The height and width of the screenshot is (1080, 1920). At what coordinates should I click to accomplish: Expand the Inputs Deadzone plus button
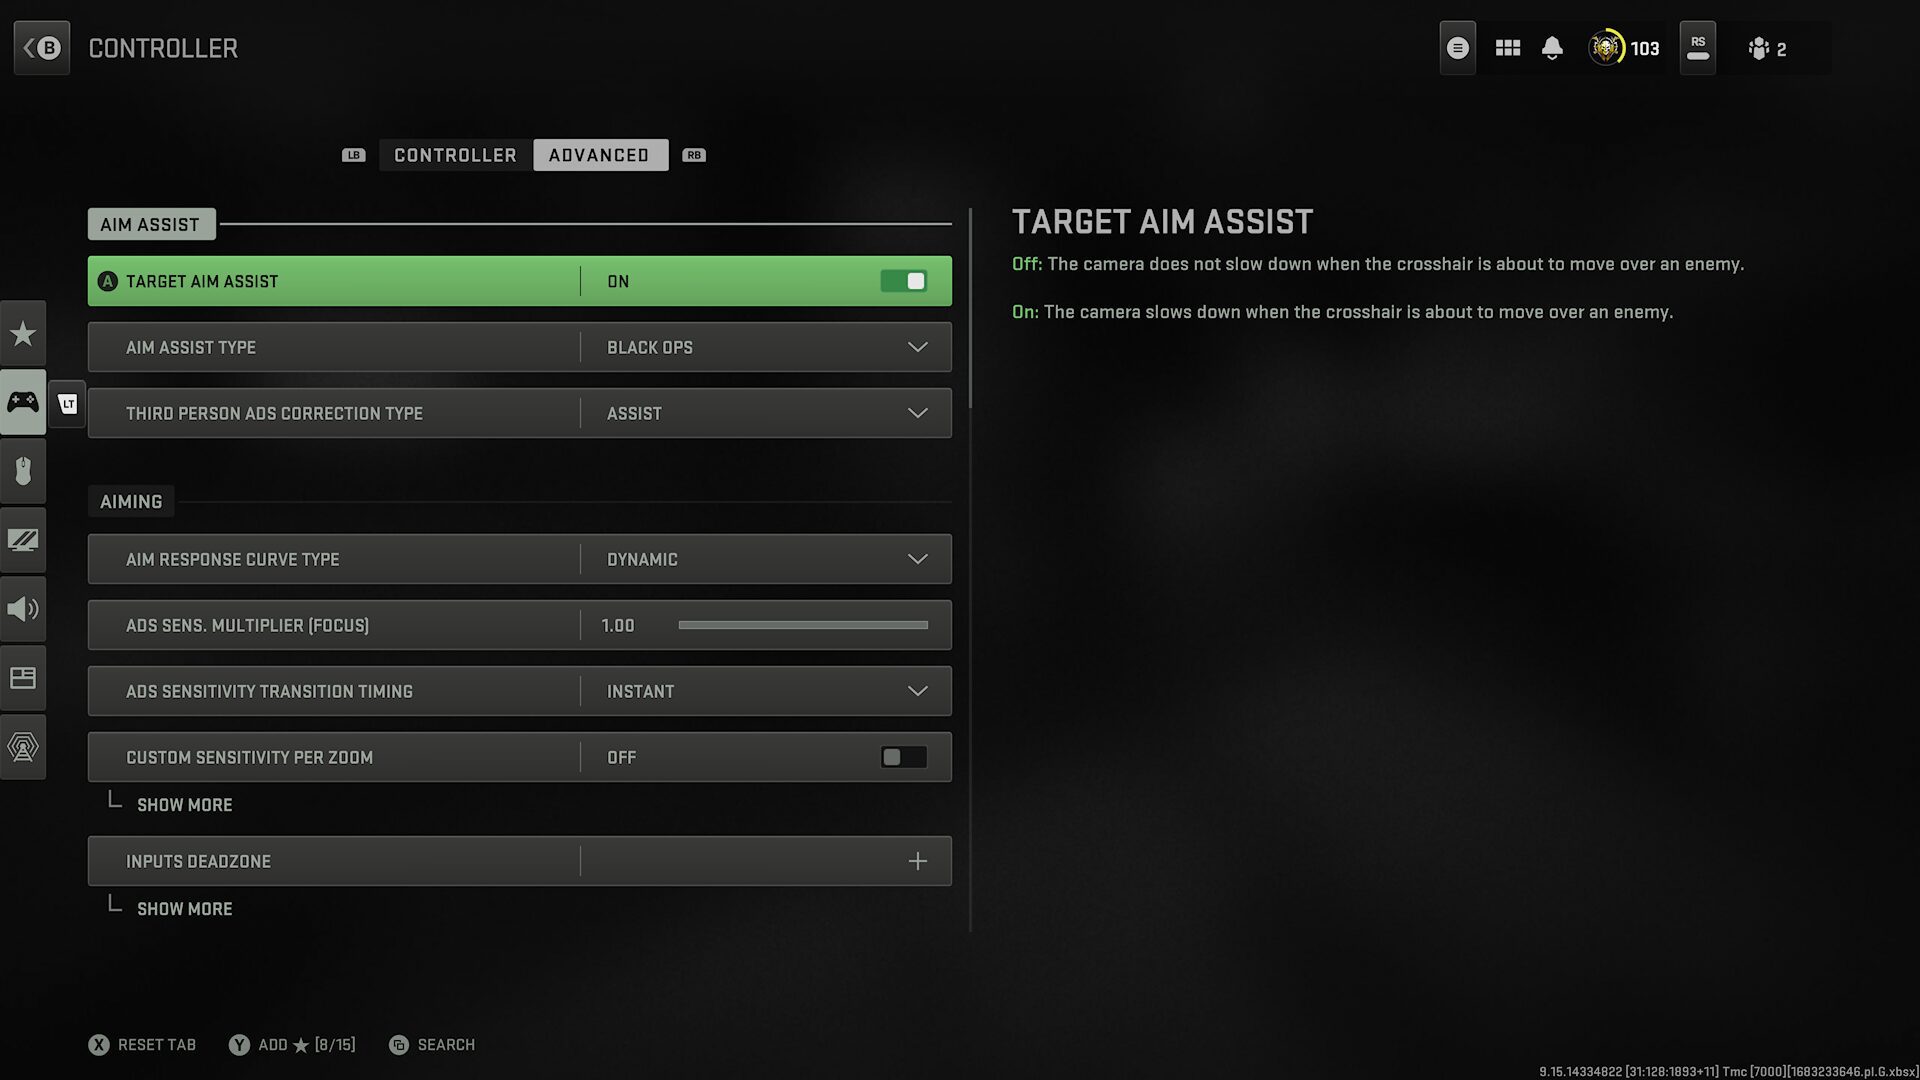click(x=917, y=861)
